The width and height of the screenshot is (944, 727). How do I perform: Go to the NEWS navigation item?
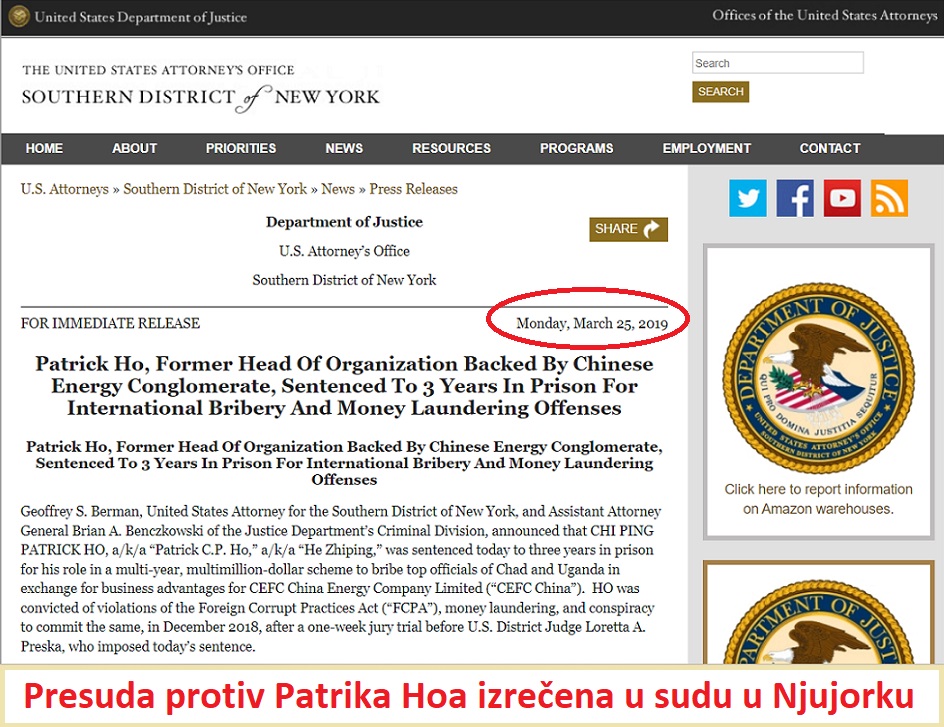click(344, 148)
